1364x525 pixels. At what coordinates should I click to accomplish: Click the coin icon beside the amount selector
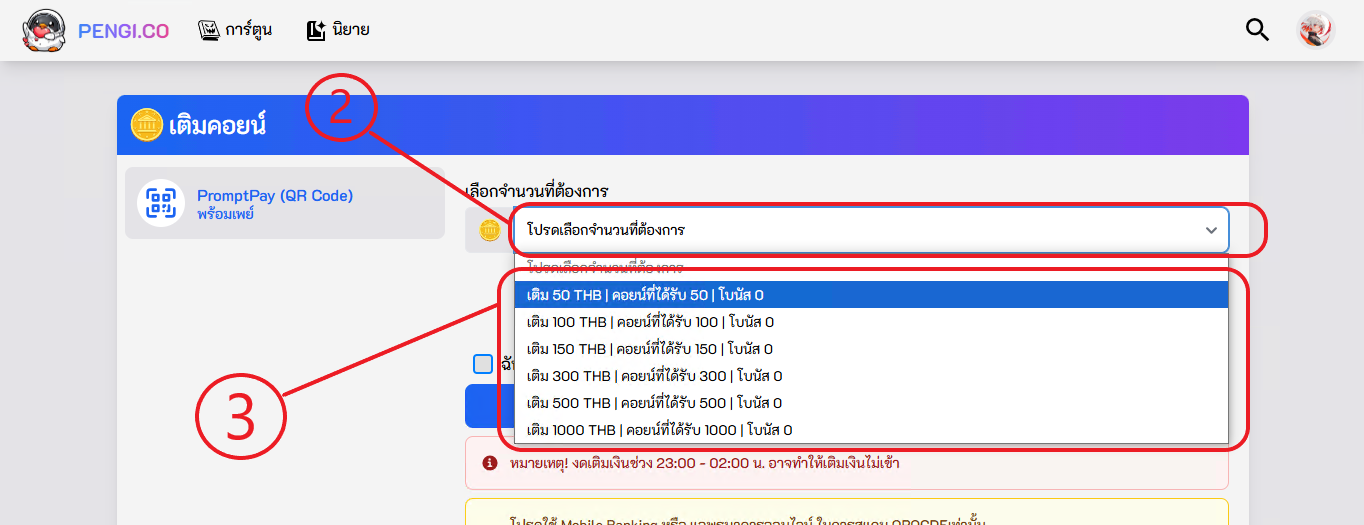489,231
